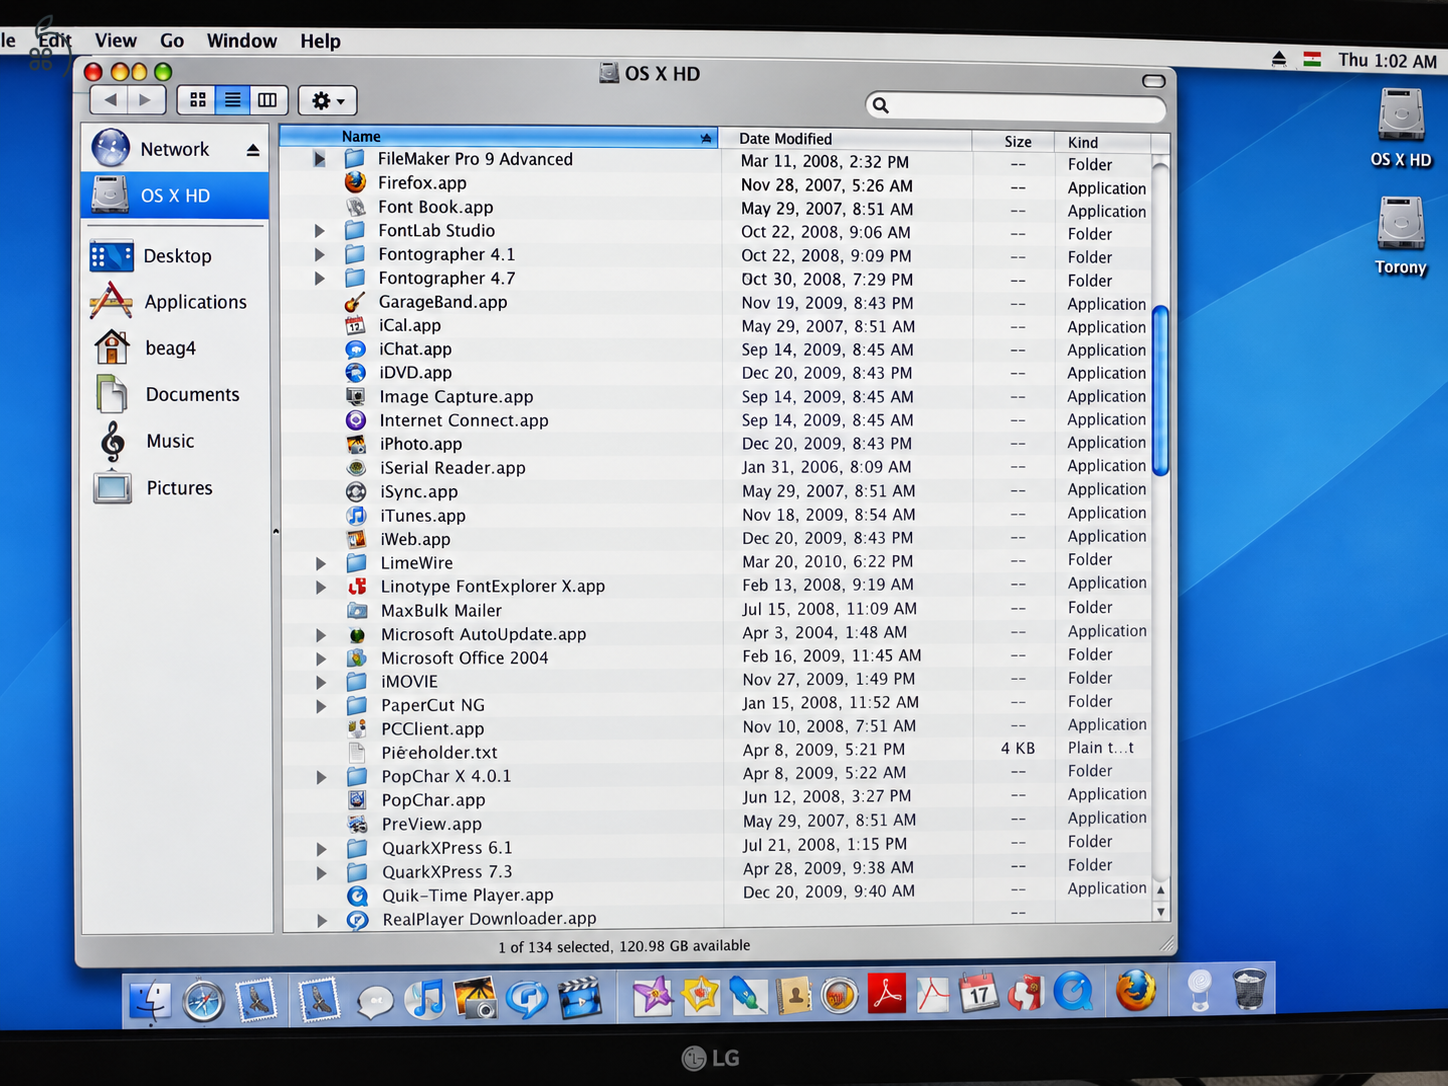The width and height of the screenshot is (1448, 1086).
Task: Toggle the toolbar with the pill button
Action: [1153, 81]
